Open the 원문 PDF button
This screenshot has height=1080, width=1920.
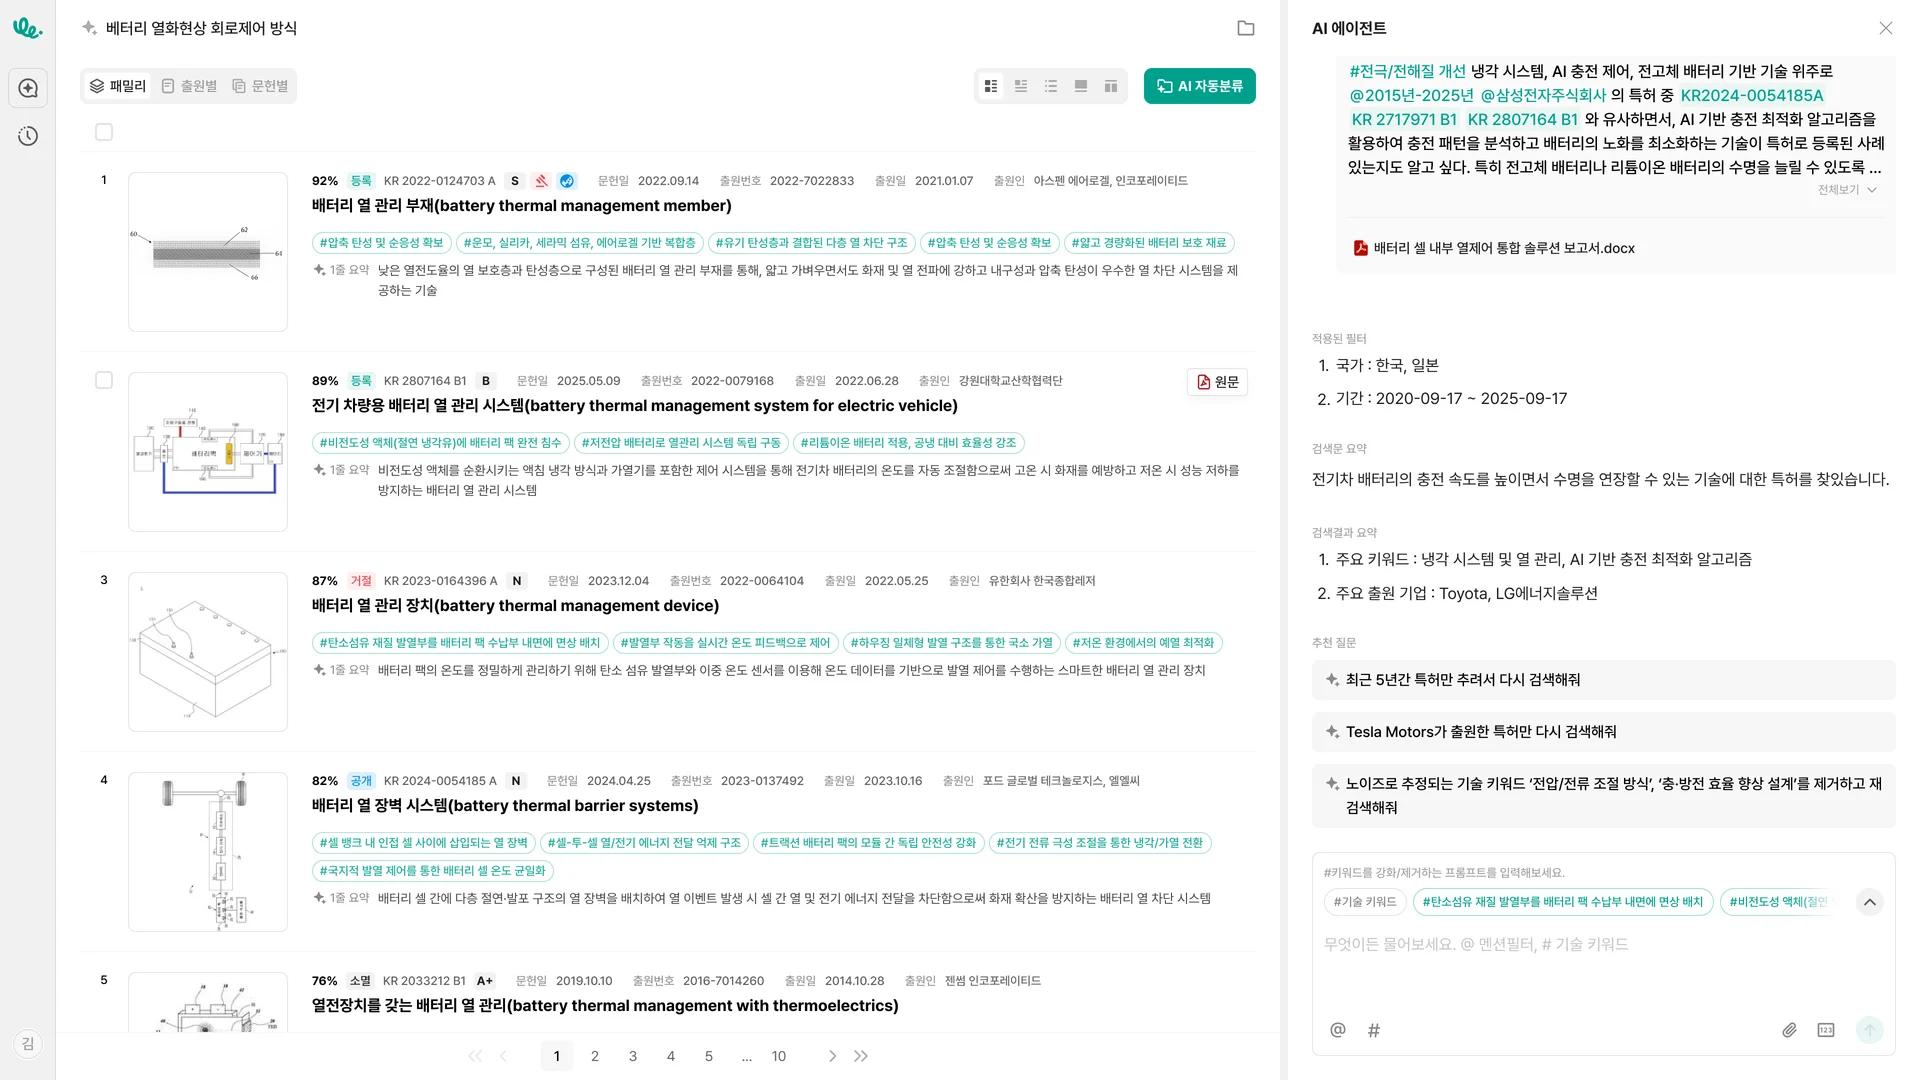coord(1217,382)
